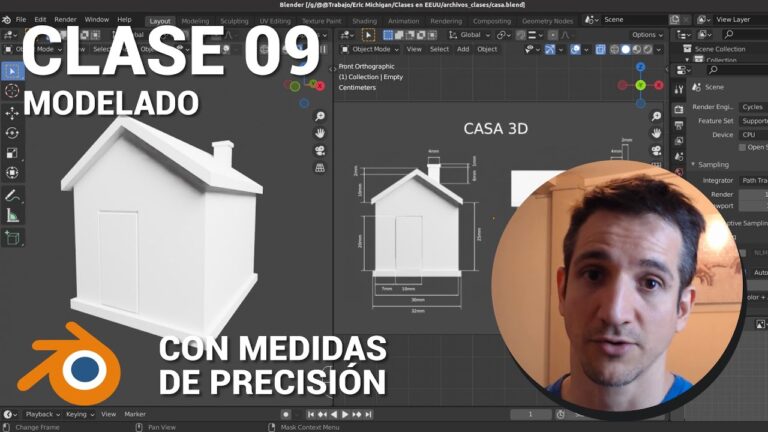Open the Render properties tab
The height and width of the screenshot is (432, 768).
coord(679,109)
